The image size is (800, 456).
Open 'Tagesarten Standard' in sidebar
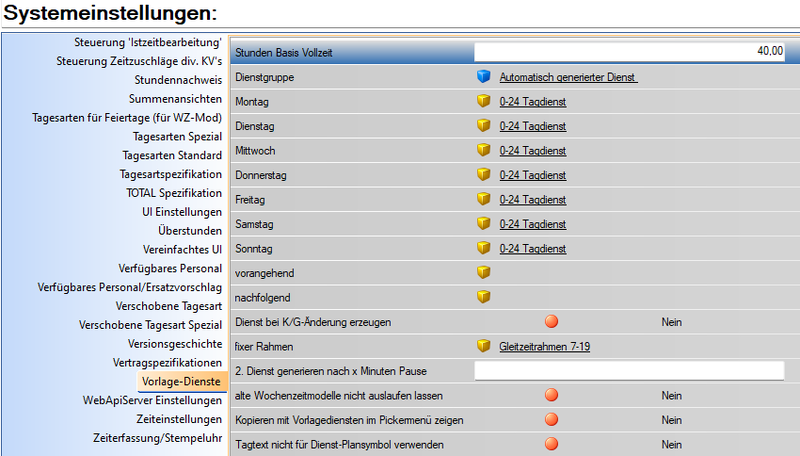(172, 156)
